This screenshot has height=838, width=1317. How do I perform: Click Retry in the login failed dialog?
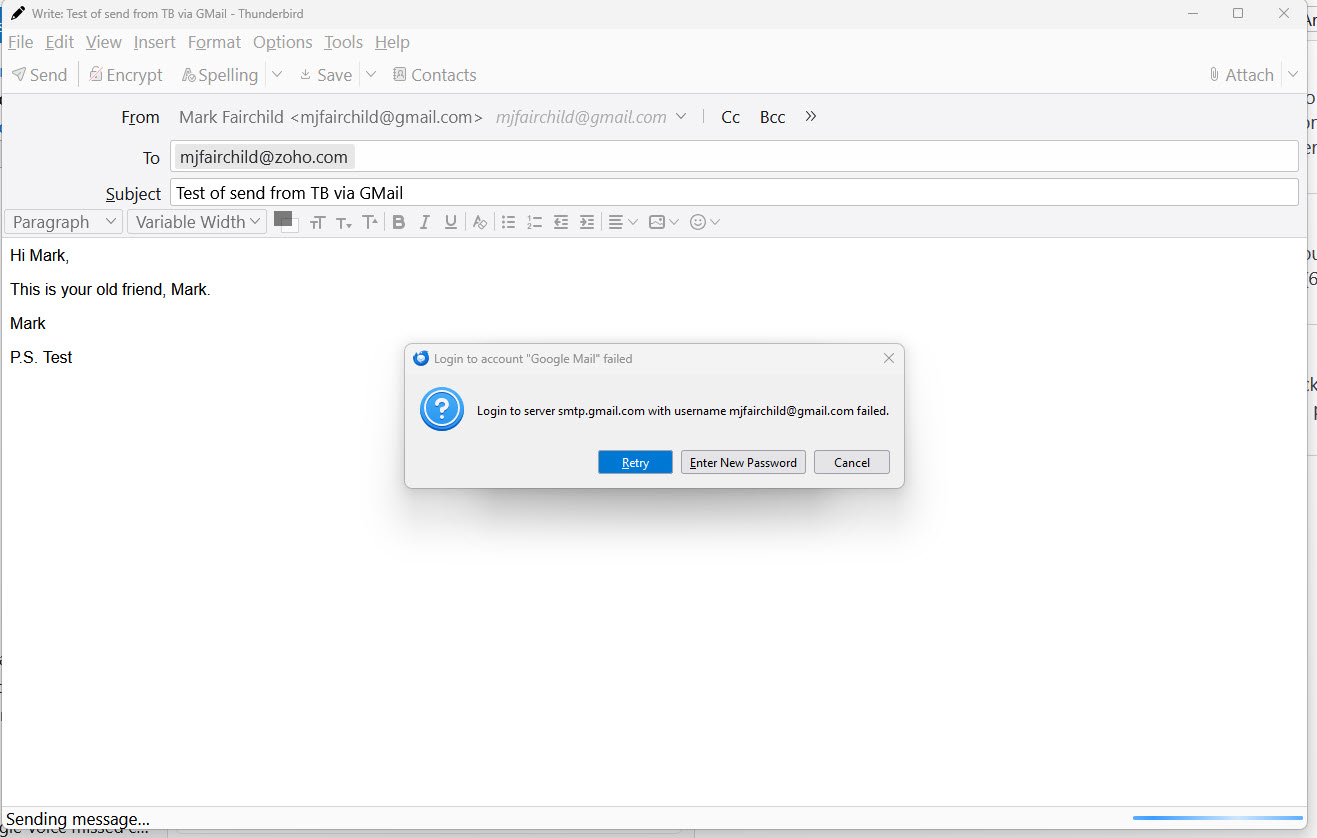pos(635,462)
